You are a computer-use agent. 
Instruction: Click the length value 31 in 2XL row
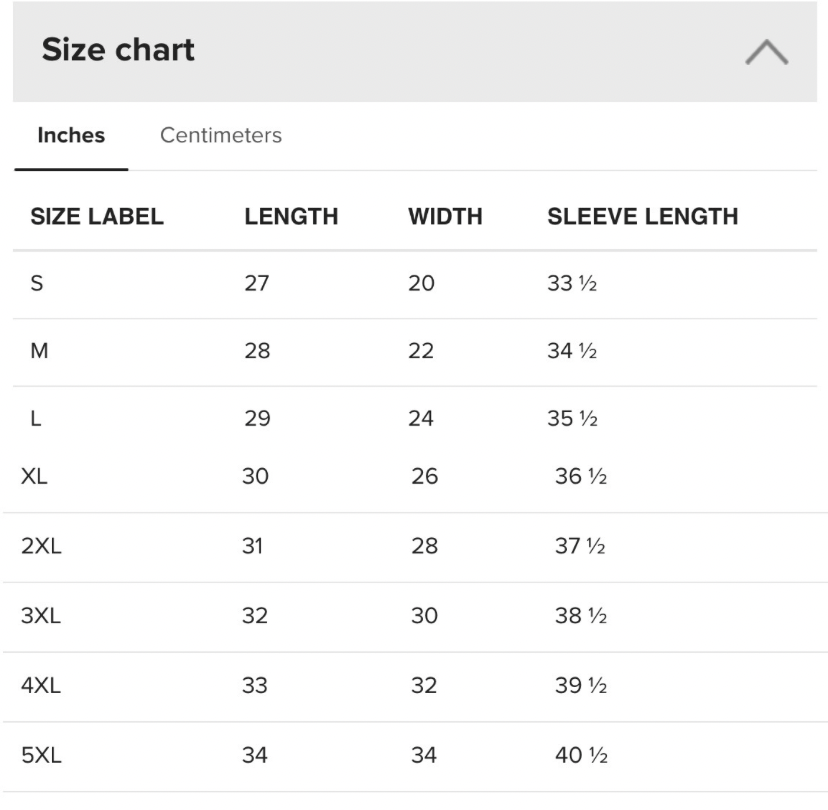coord(252,546)
